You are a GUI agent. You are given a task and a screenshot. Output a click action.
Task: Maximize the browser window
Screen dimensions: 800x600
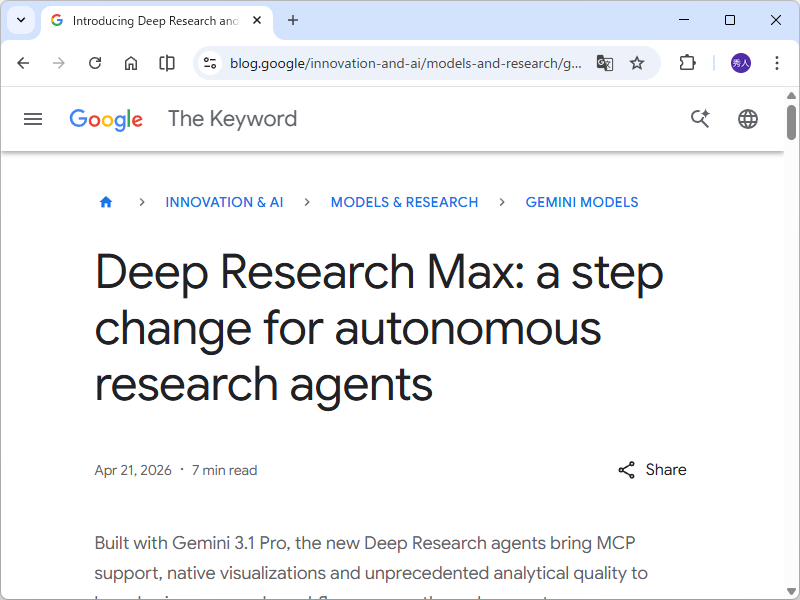tap(730, 20)
